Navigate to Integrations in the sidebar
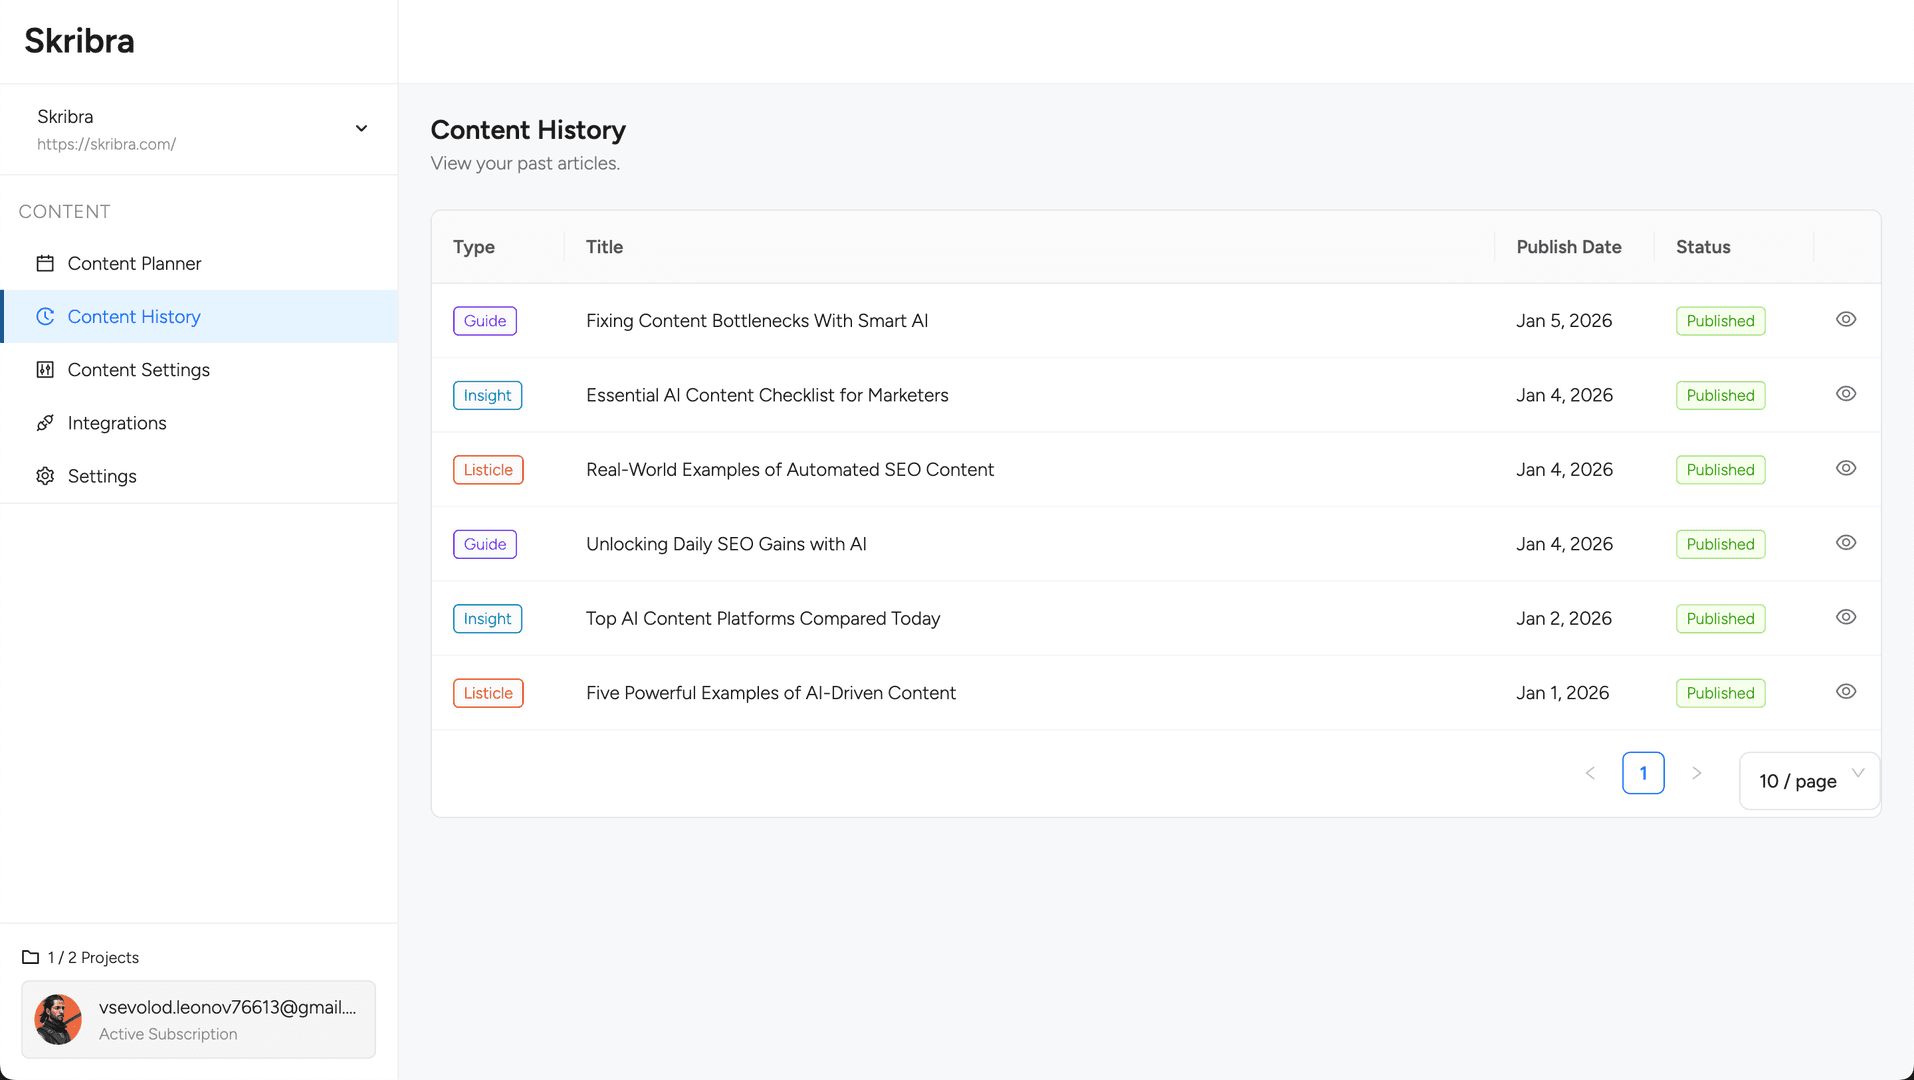 point(117,423)
